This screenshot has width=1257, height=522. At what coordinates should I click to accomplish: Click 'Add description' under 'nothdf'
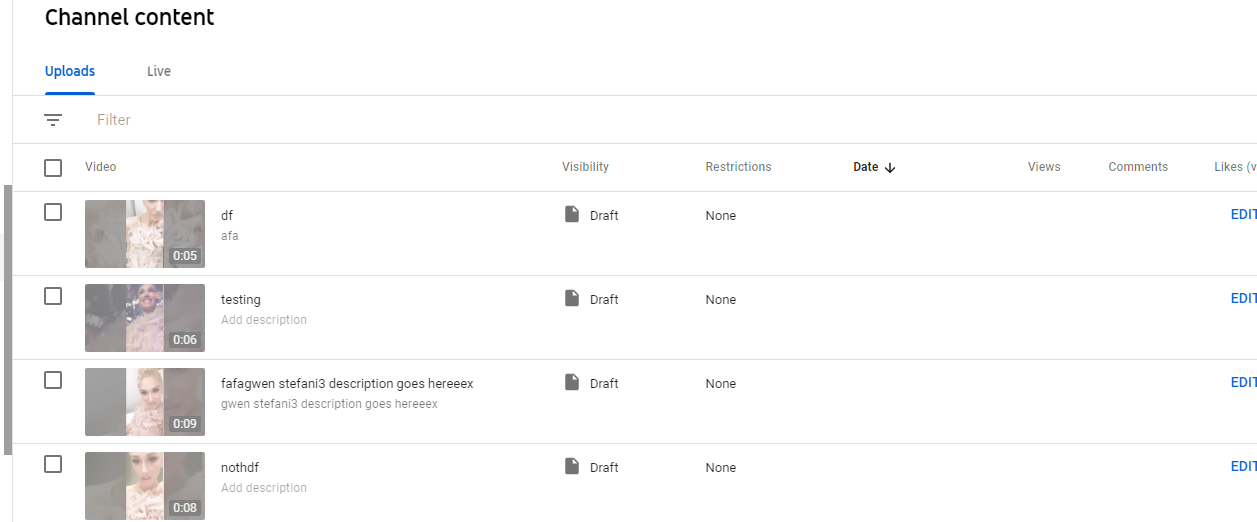[x=264, y=488]
